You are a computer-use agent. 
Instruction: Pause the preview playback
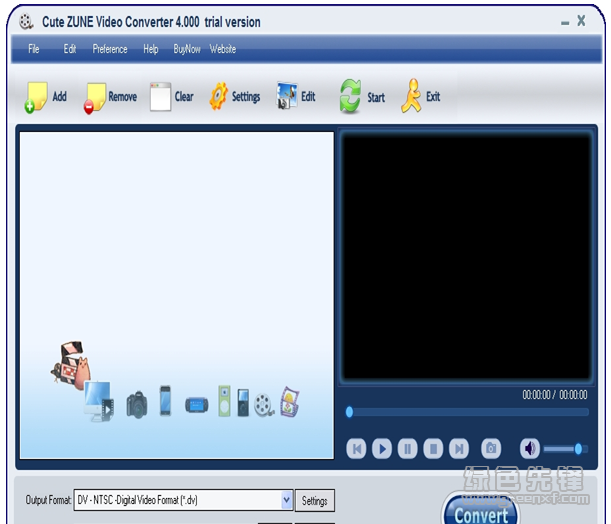[408, 449]
